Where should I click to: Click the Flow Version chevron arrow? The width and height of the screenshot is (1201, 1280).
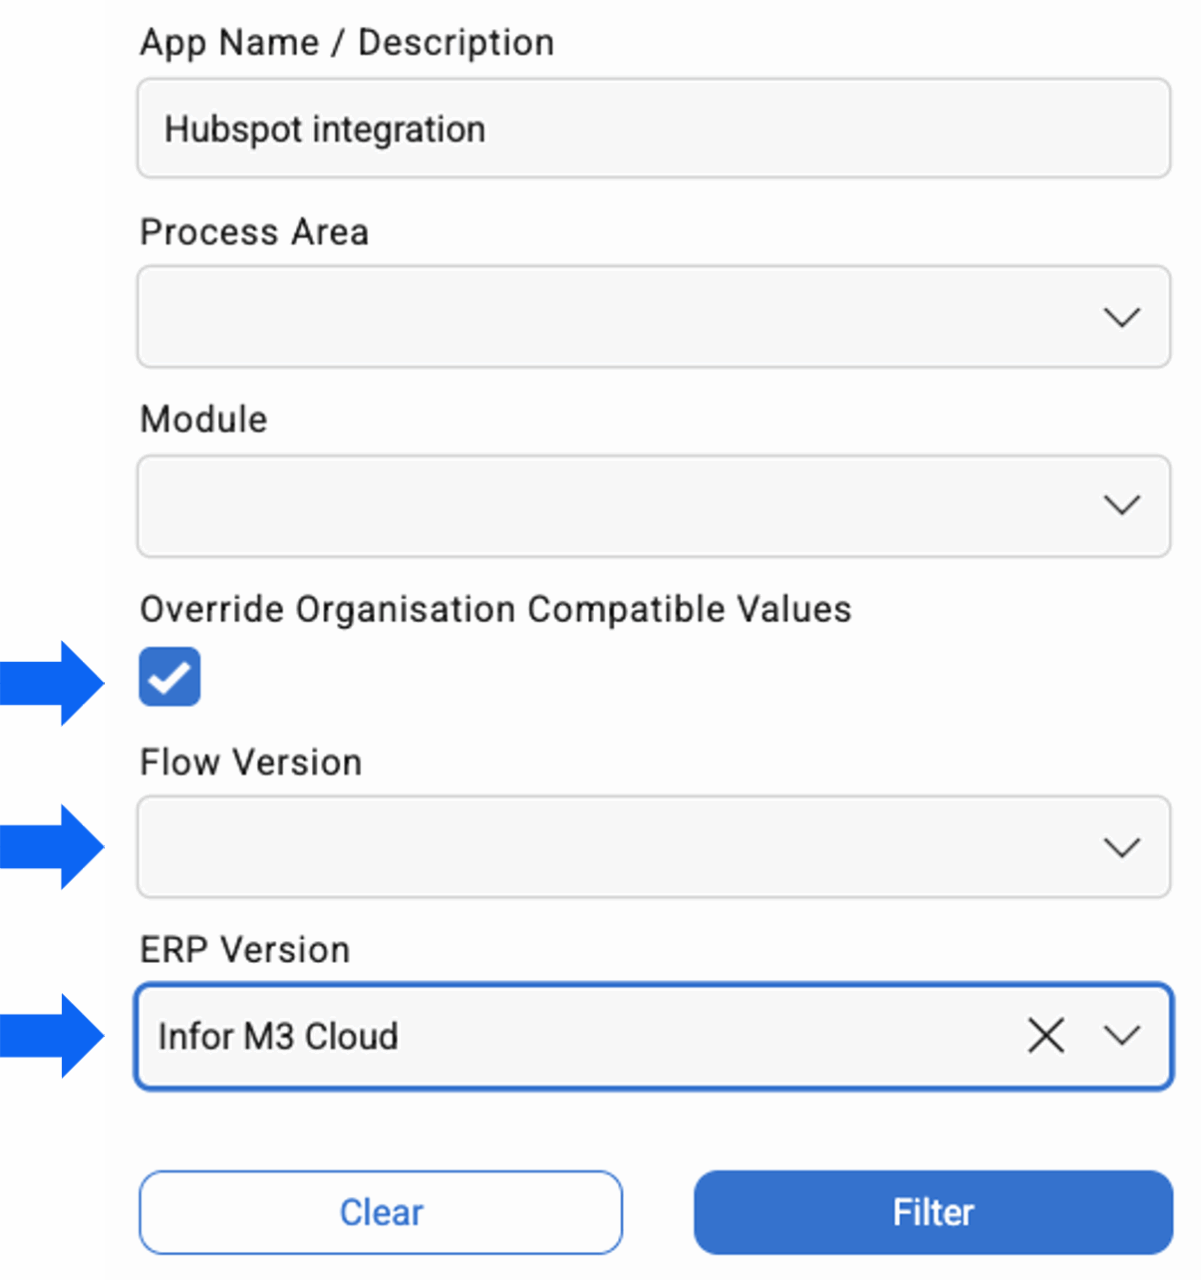tap(1121, 848)
